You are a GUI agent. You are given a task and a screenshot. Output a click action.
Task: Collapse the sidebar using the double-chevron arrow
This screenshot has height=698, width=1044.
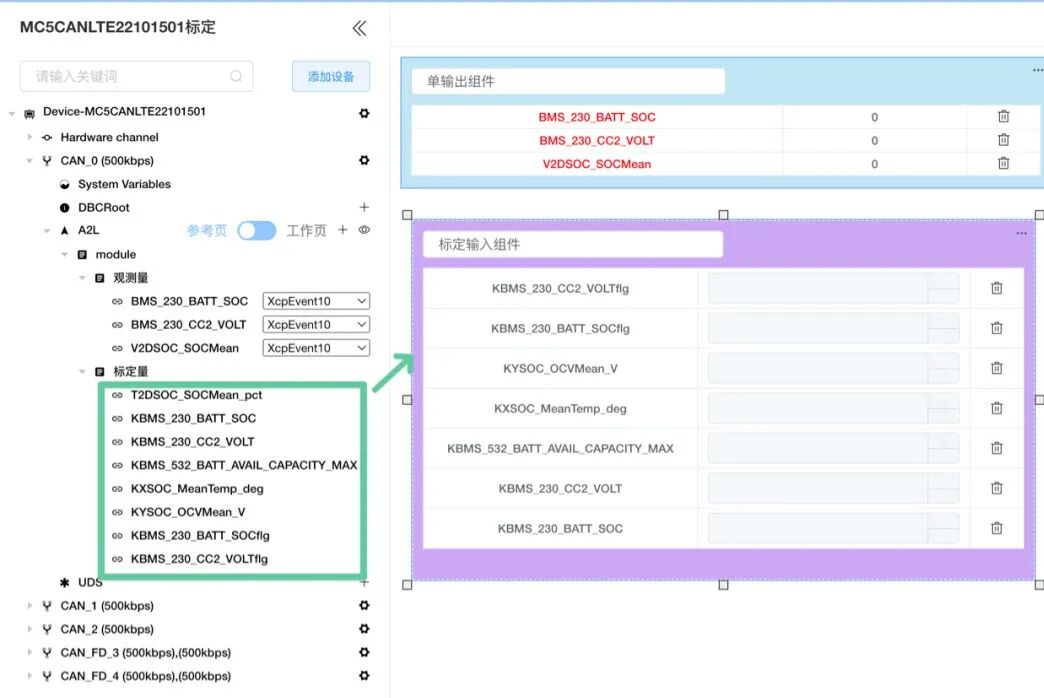(359, 29)
